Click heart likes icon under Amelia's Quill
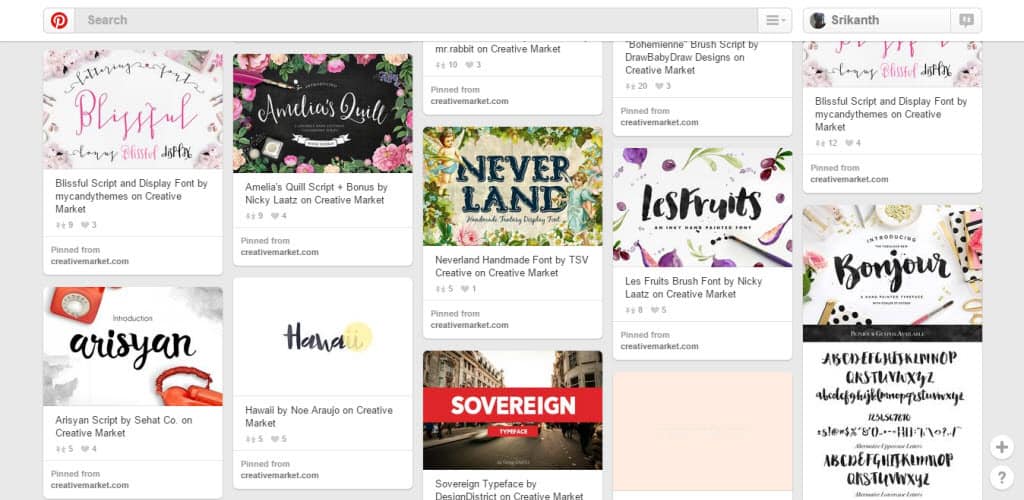The width and height of the screenshot is (1024, 500). coord(274,216)
